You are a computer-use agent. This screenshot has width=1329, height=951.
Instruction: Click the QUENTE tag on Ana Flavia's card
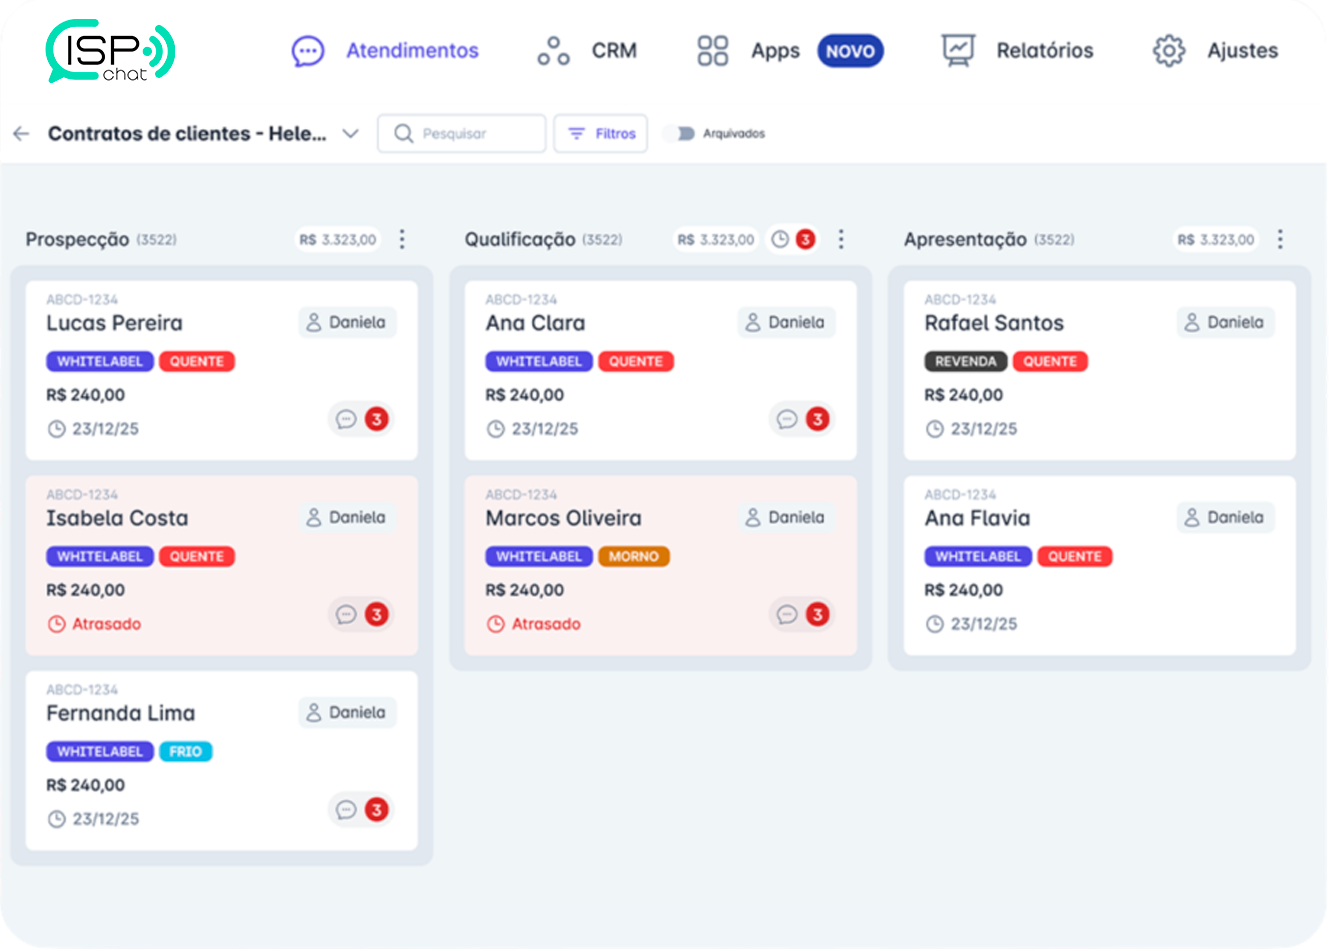(x=1075, y=556)
